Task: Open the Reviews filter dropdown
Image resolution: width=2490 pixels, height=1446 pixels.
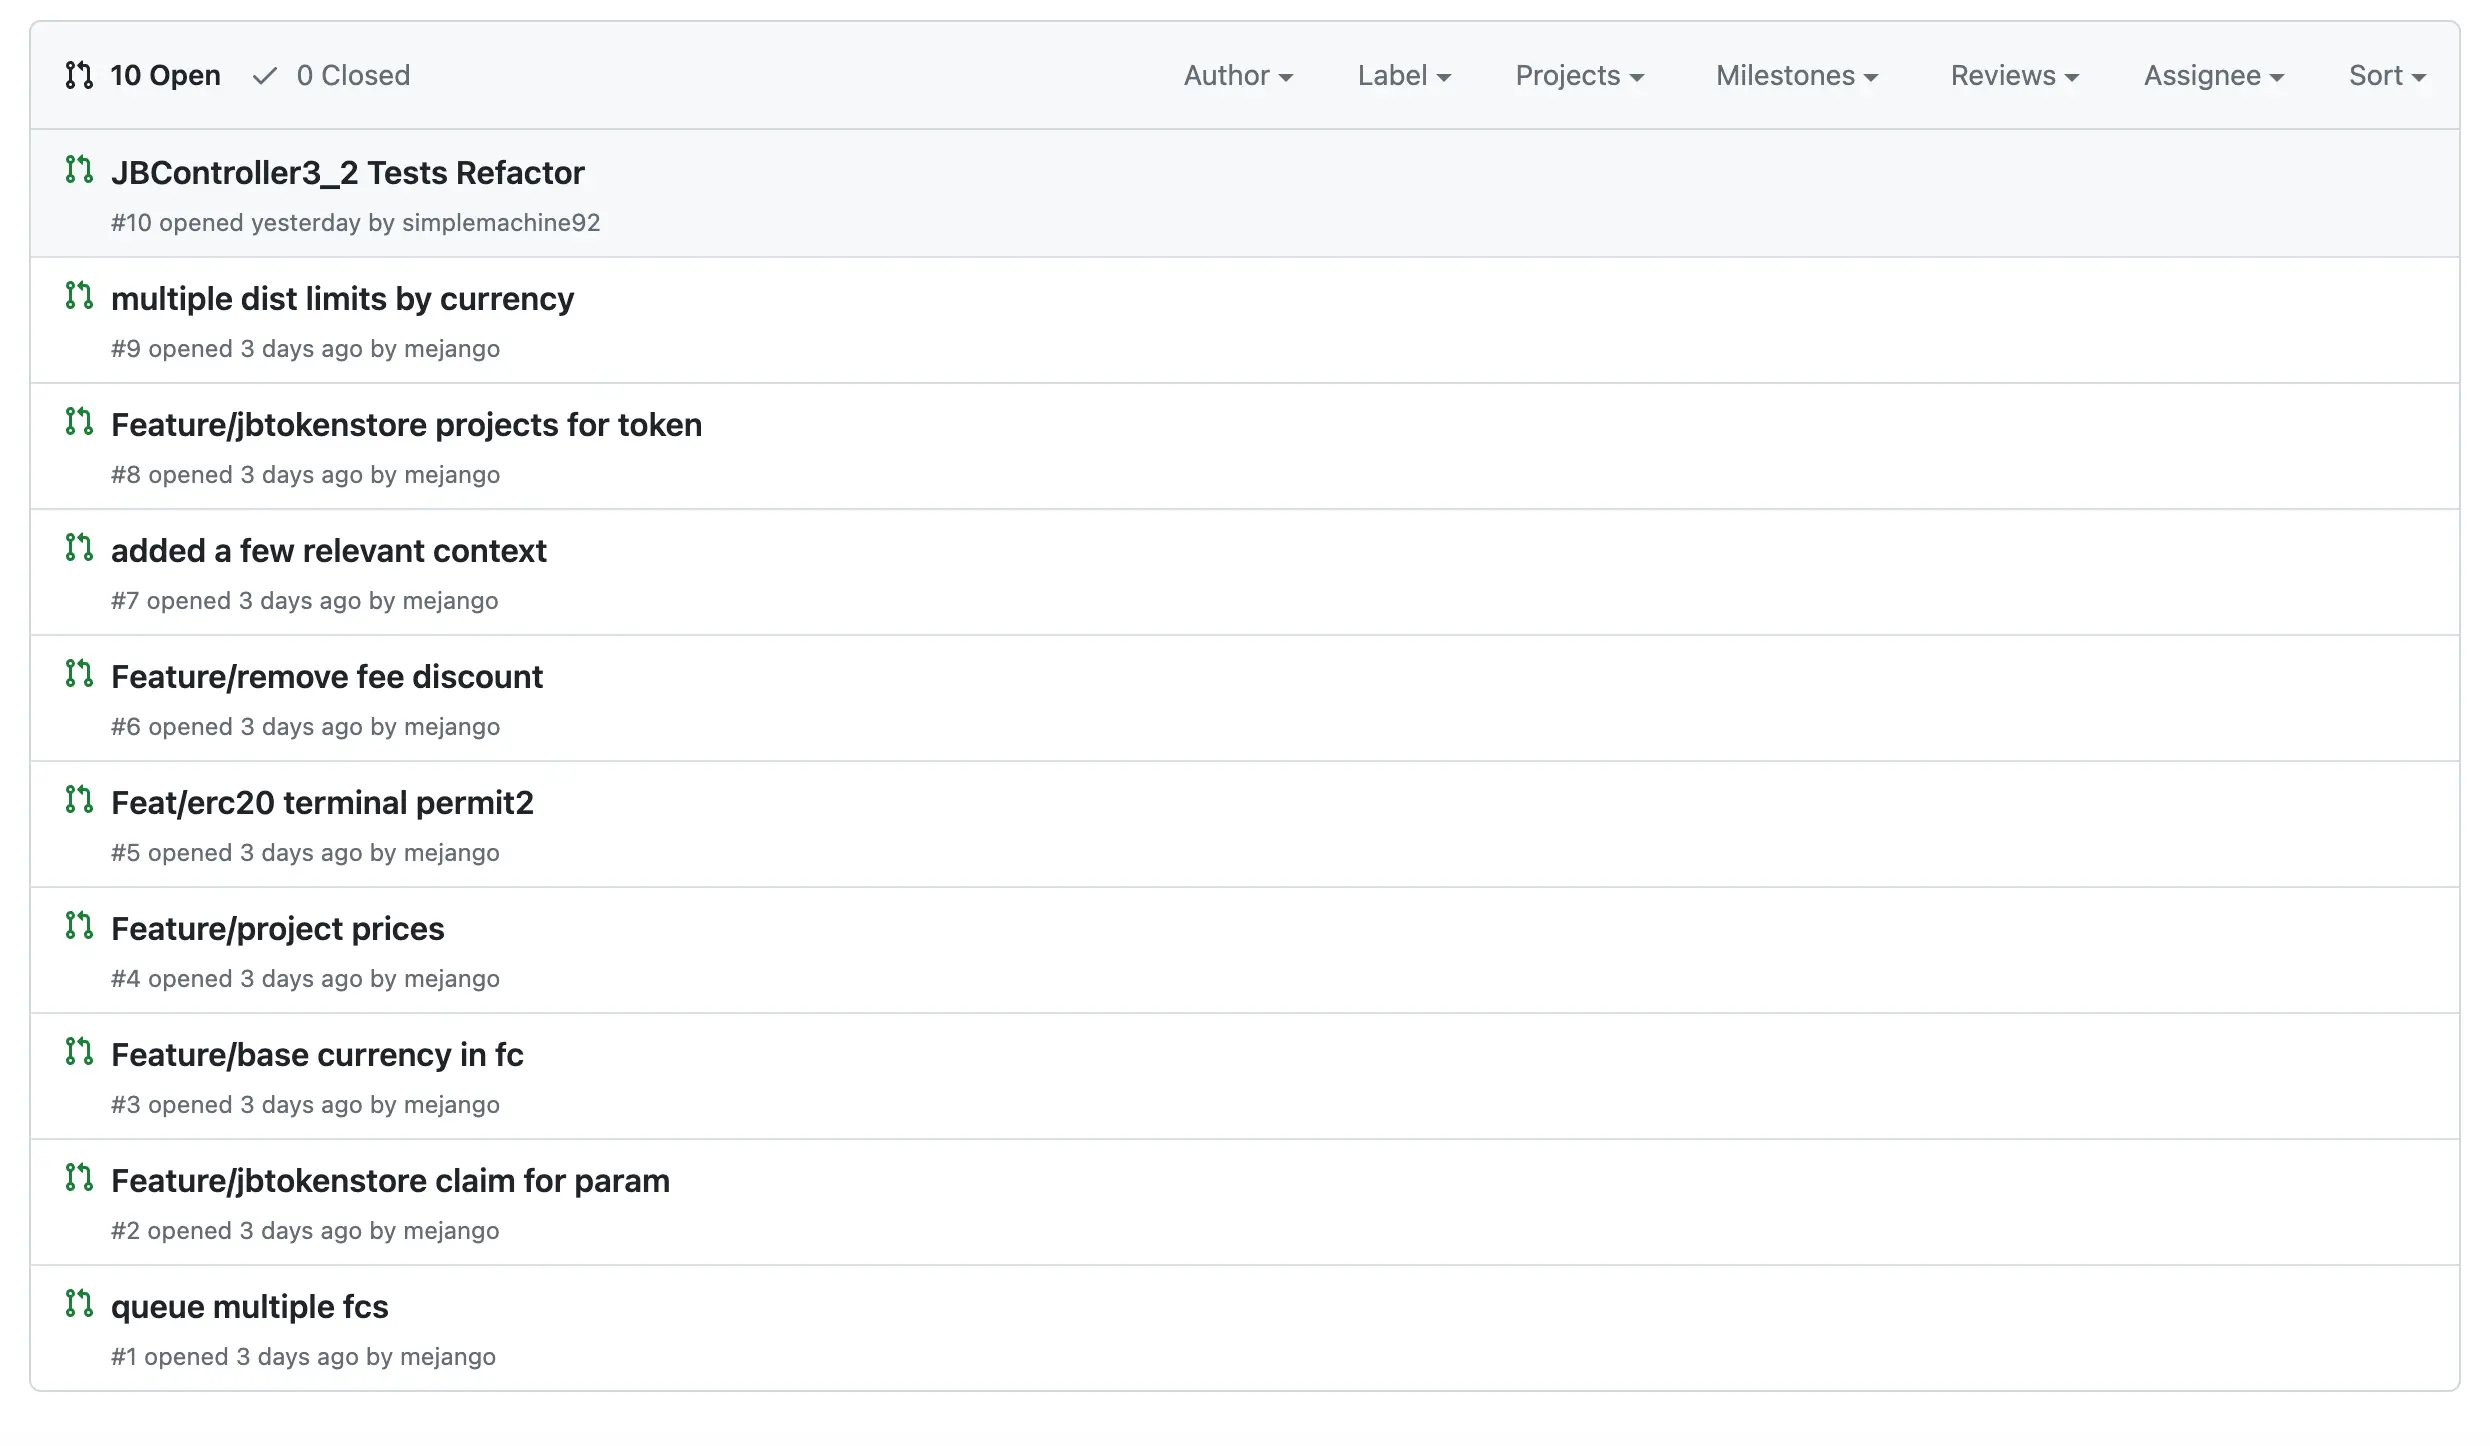Action: point(2013,75)
